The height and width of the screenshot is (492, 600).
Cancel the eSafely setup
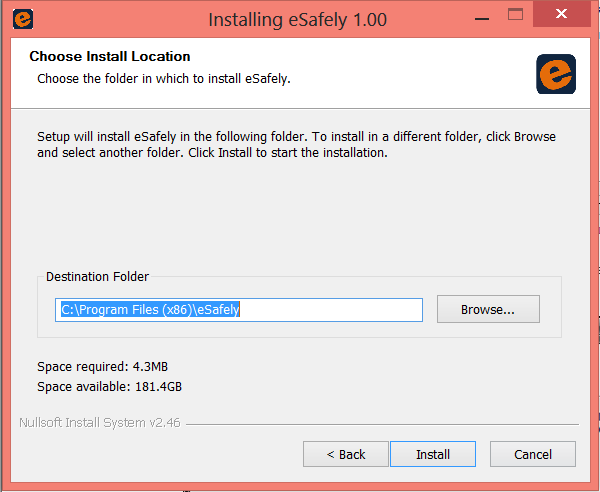[533, 454]
